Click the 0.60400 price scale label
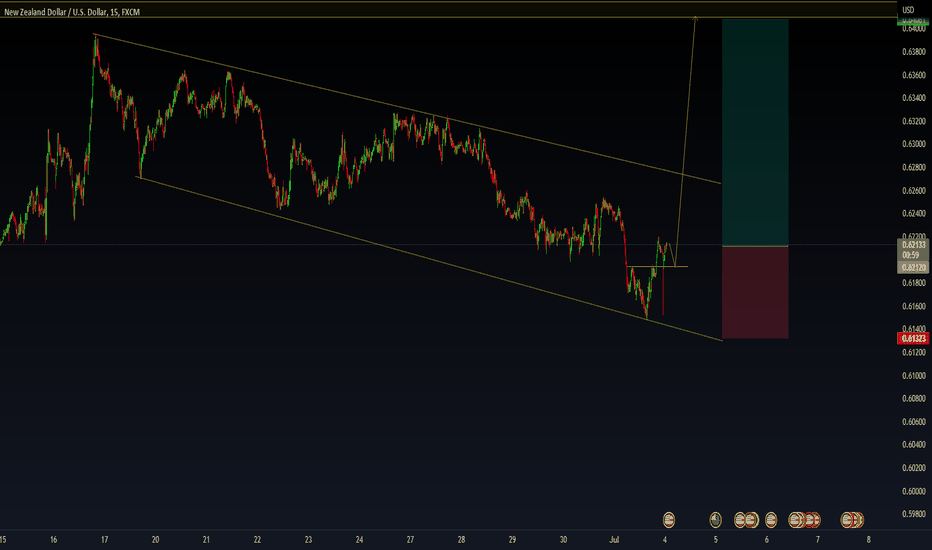The width and height of the screenshot is (932, 550). 914,445
